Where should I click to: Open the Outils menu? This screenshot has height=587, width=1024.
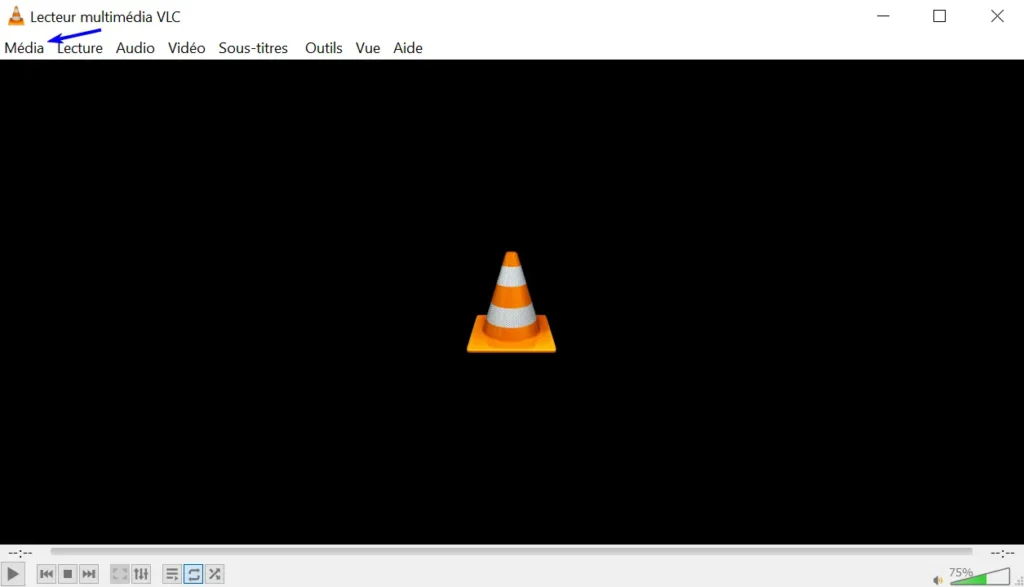[x=323, y=47]
